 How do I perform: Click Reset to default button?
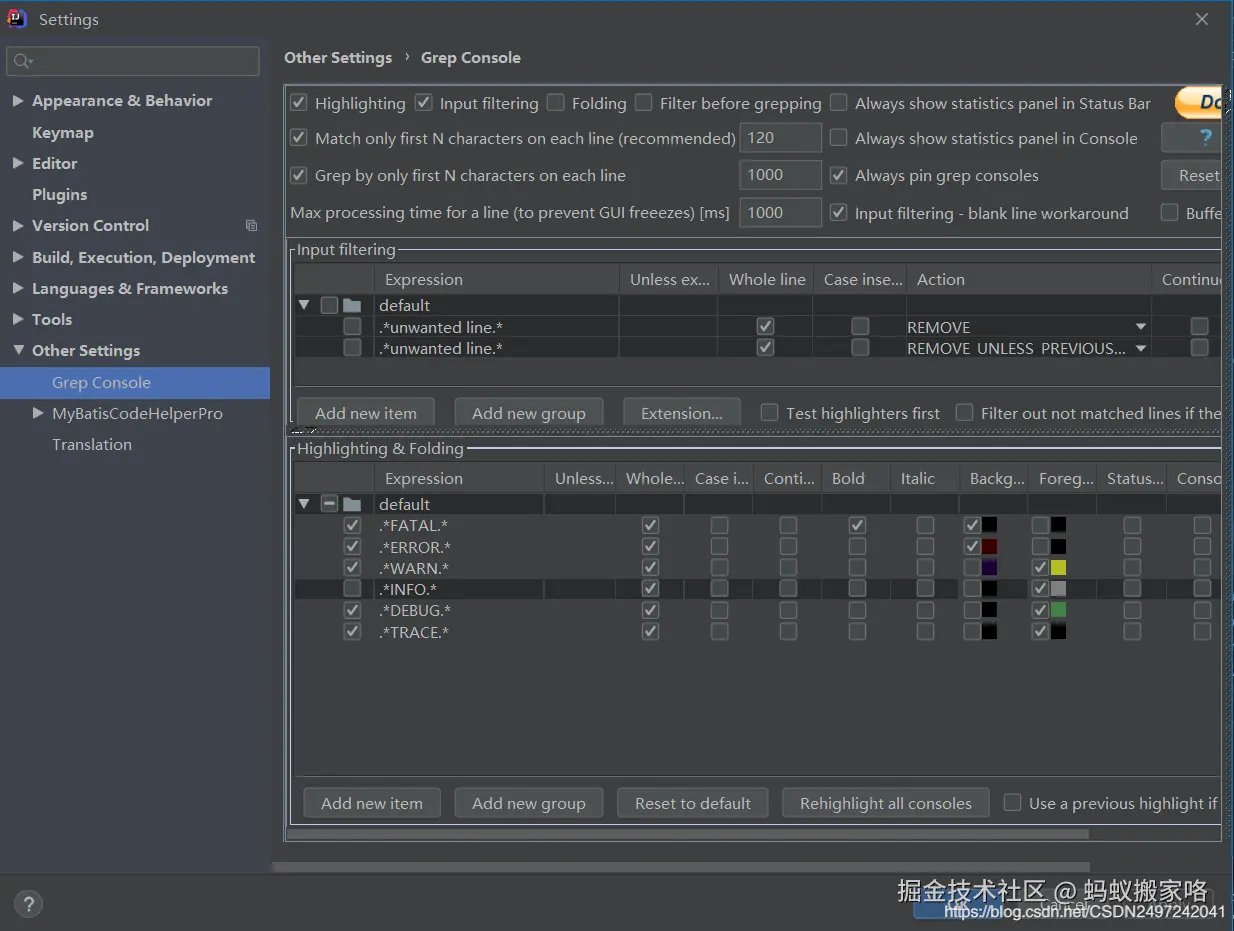[693, 803]
